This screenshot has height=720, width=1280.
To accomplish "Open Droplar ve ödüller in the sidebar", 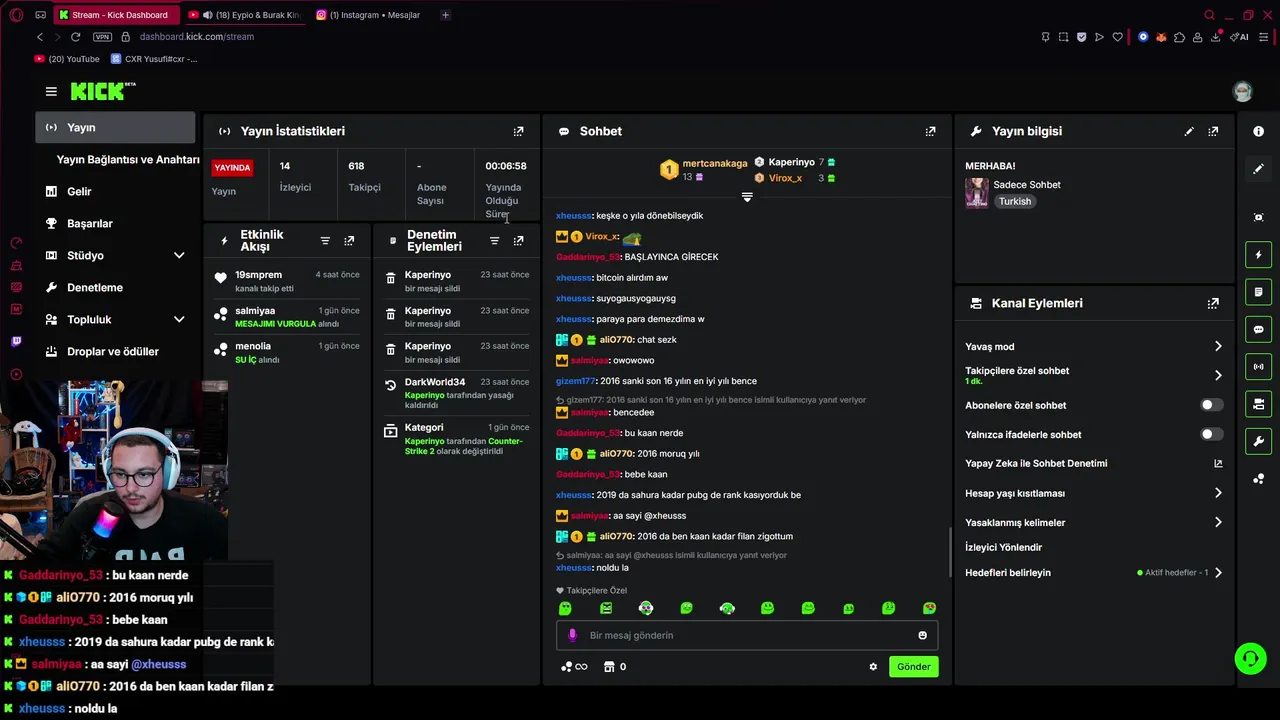I will [x=115, y=351].
